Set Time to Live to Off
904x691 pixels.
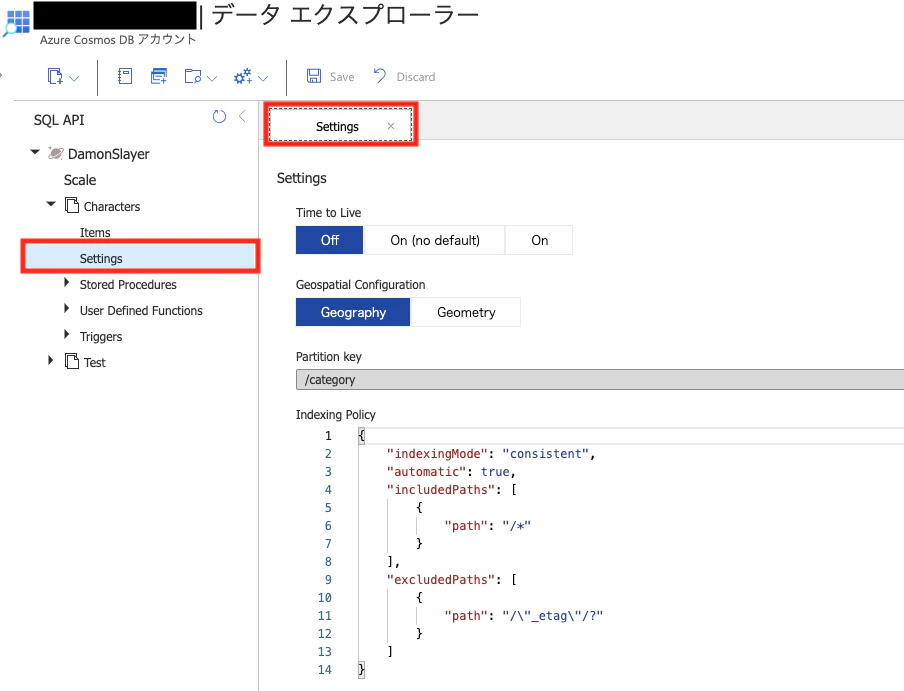tap(330, 240)
